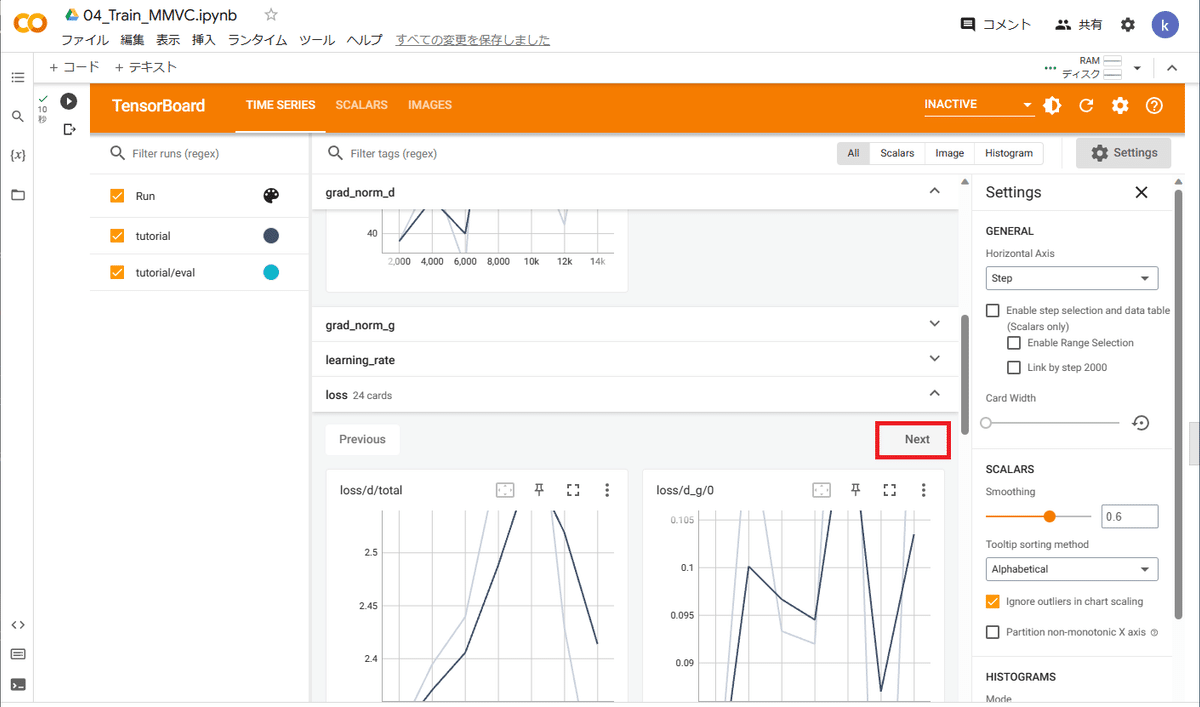Filter cards by Histogram
Screen dimensions: 1200x707
coord(1009,153)
